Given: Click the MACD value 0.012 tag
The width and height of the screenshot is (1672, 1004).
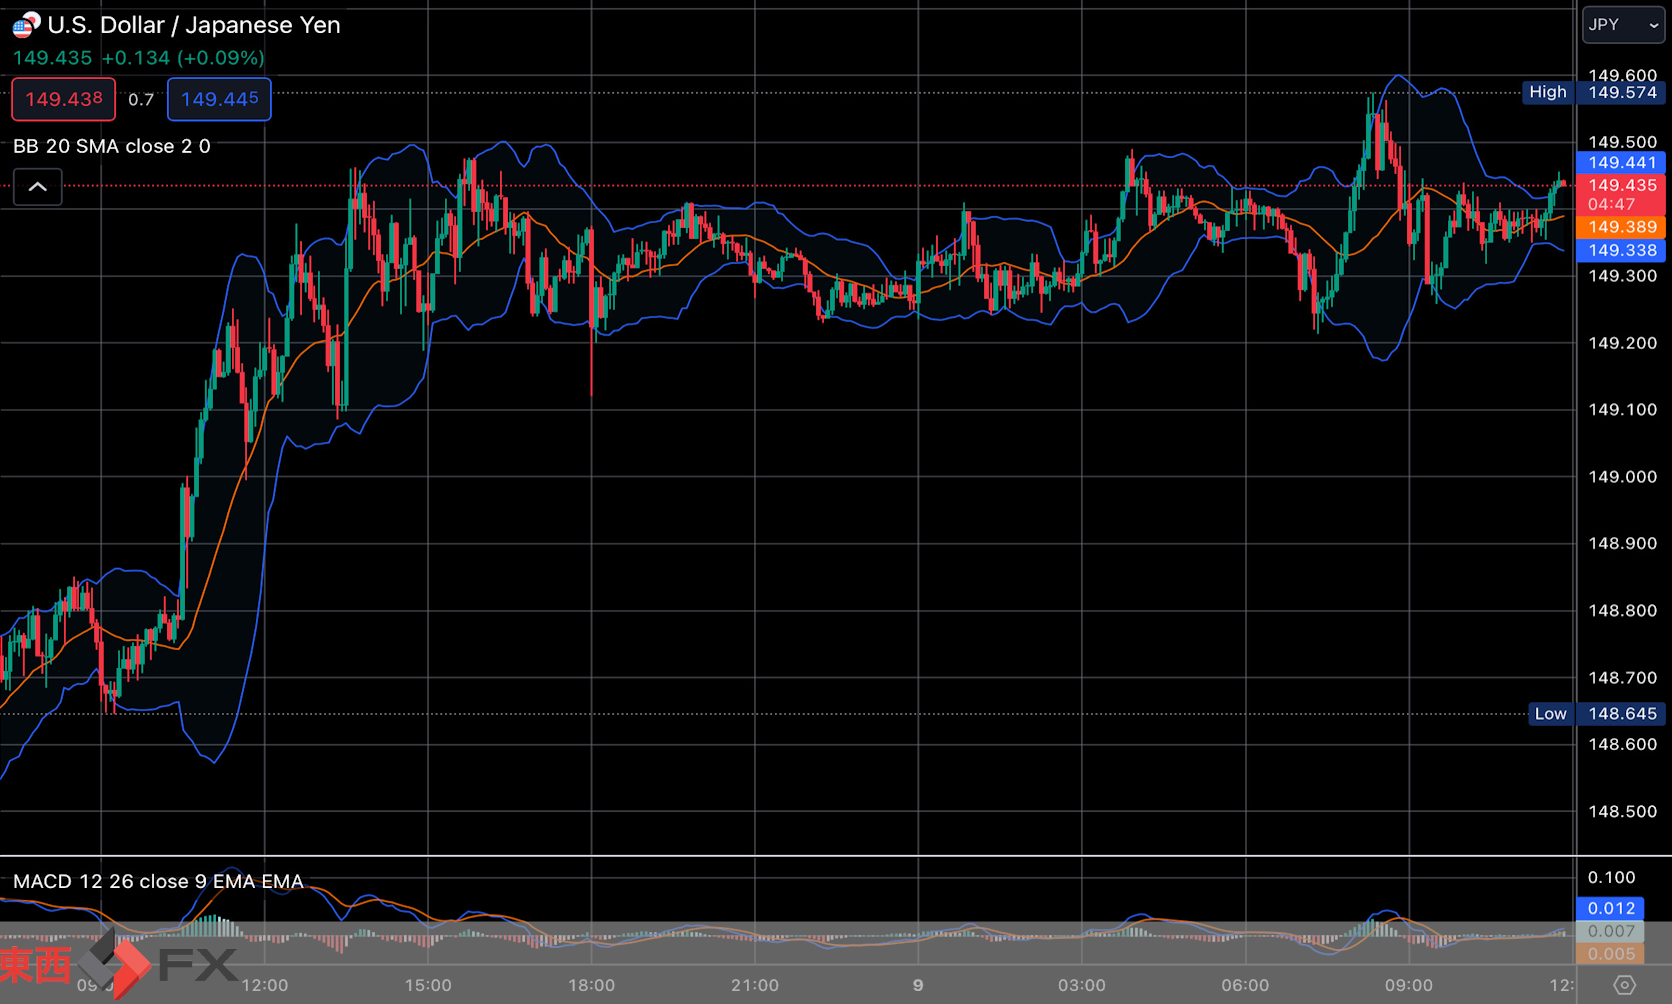Looking at the screenshot, I should click(x=1610, y=908).
